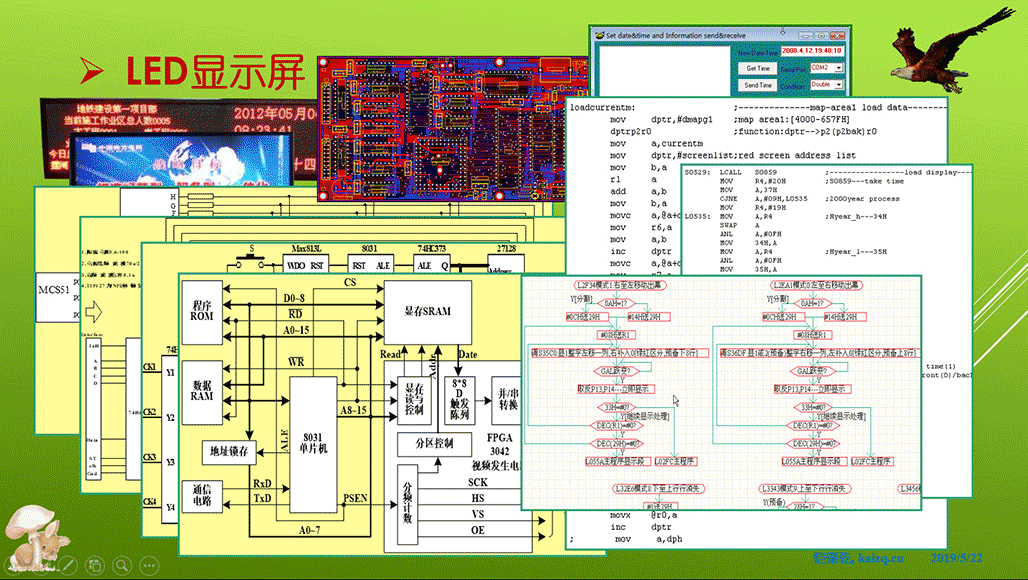Image resolution: width=1028 pixels, height=580 pixels.
Task: Click the 74HC373 chip label
Action: coord(431,249)
